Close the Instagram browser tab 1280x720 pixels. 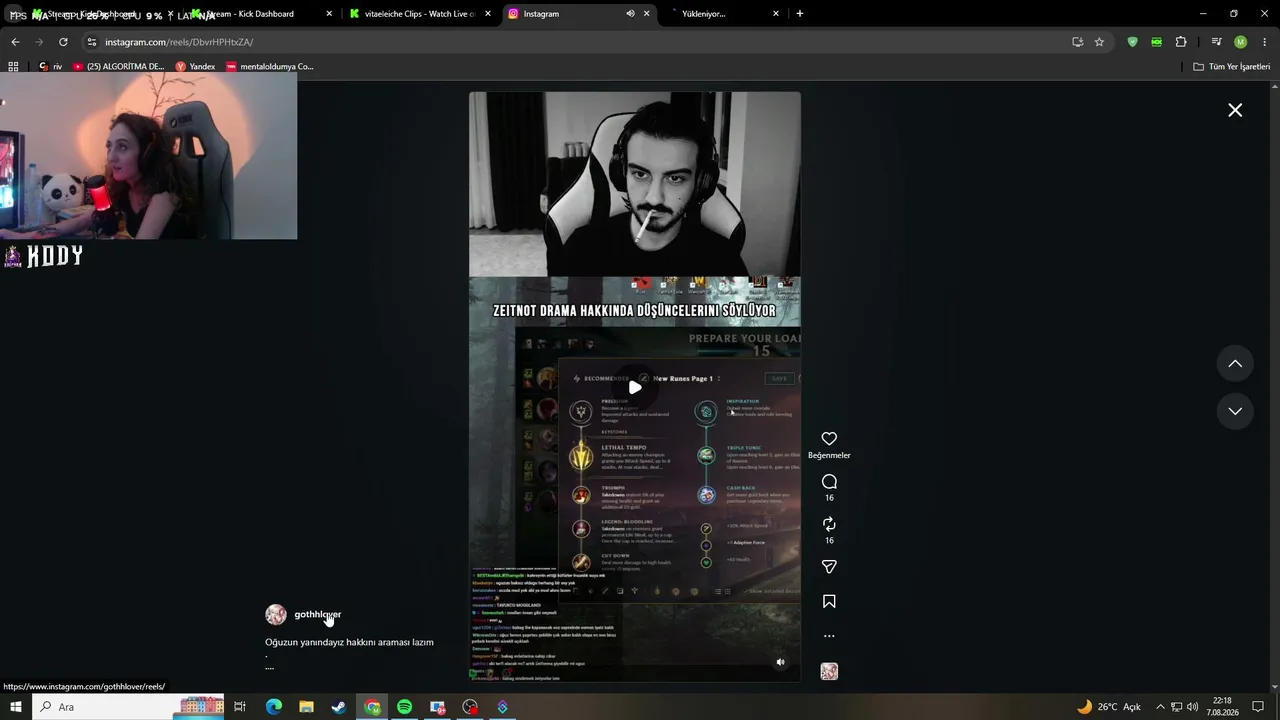tap(647, 14)
